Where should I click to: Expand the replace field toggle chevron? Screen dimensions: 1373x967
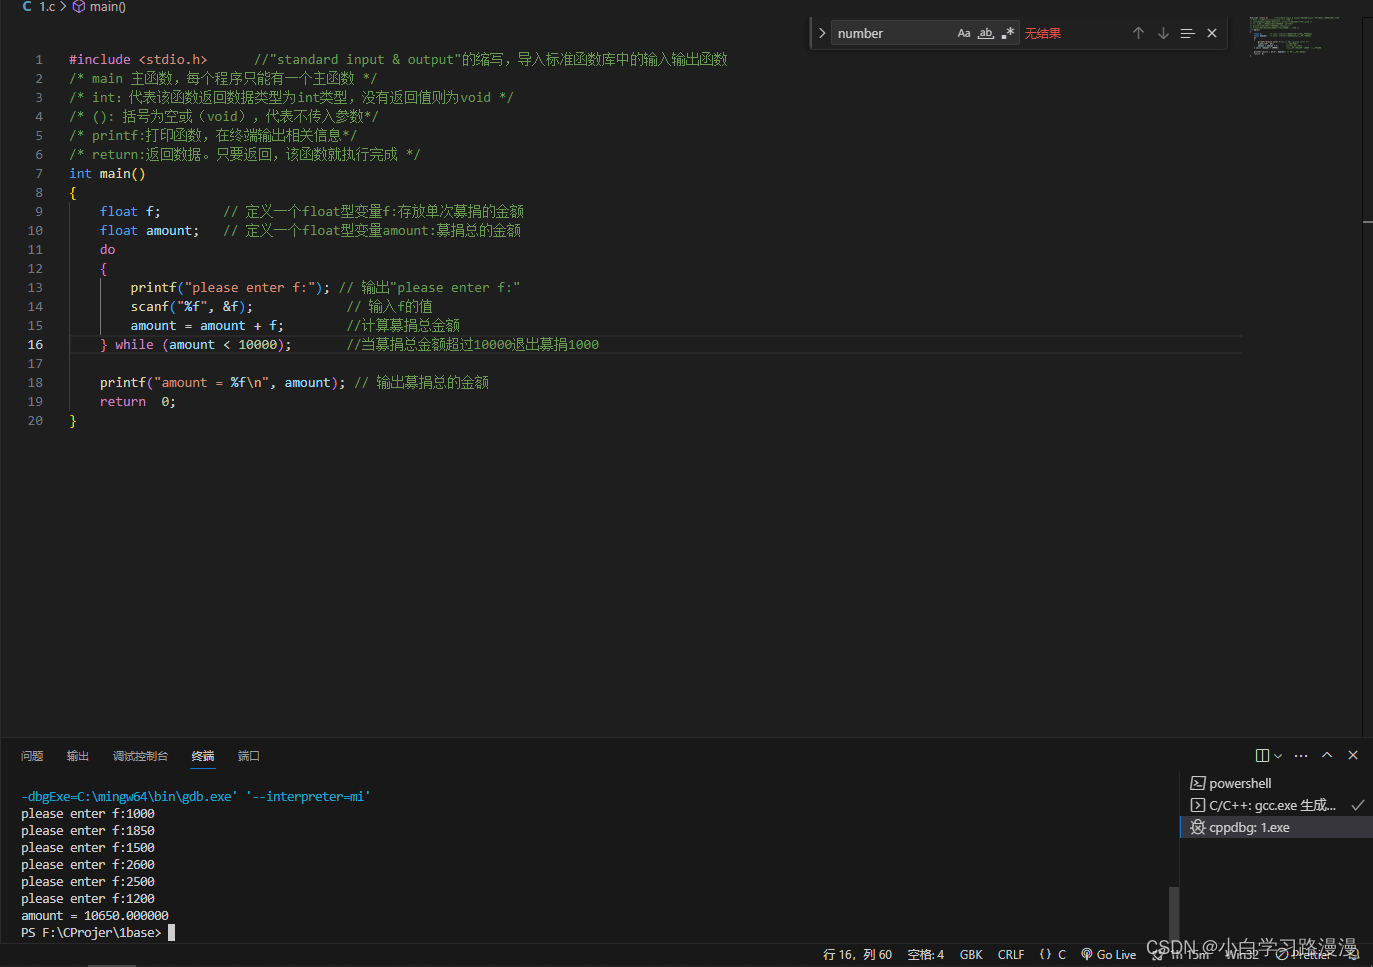822,33
